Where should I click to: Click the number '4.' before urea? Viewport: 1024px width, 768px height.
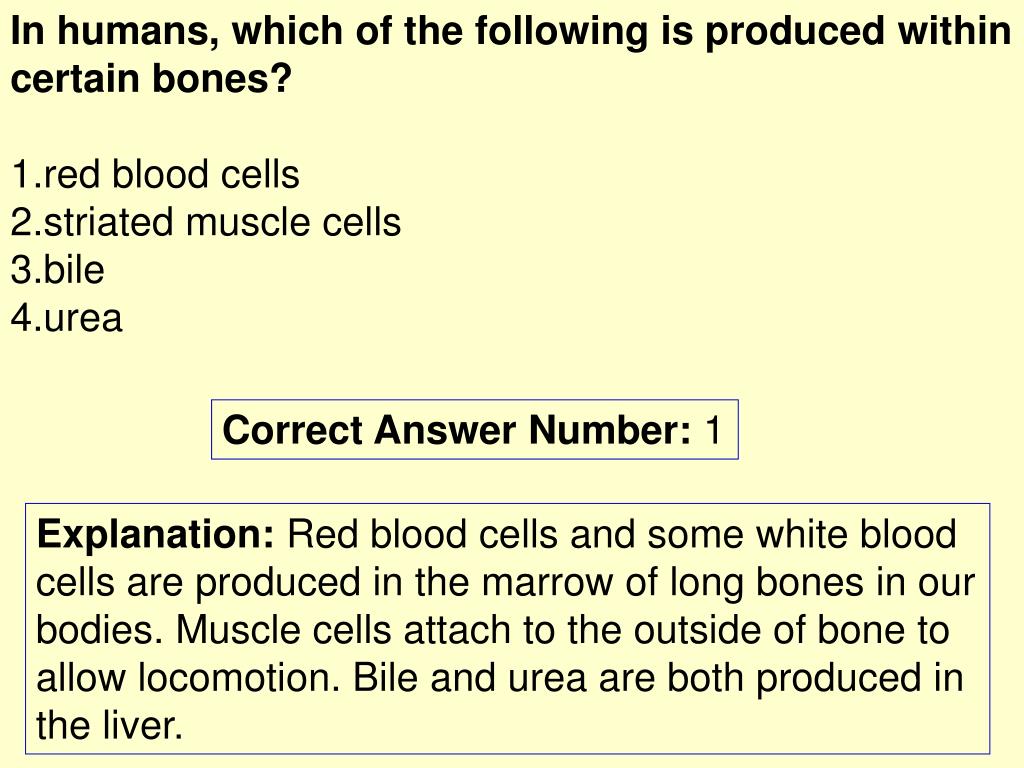coord(27,318)
